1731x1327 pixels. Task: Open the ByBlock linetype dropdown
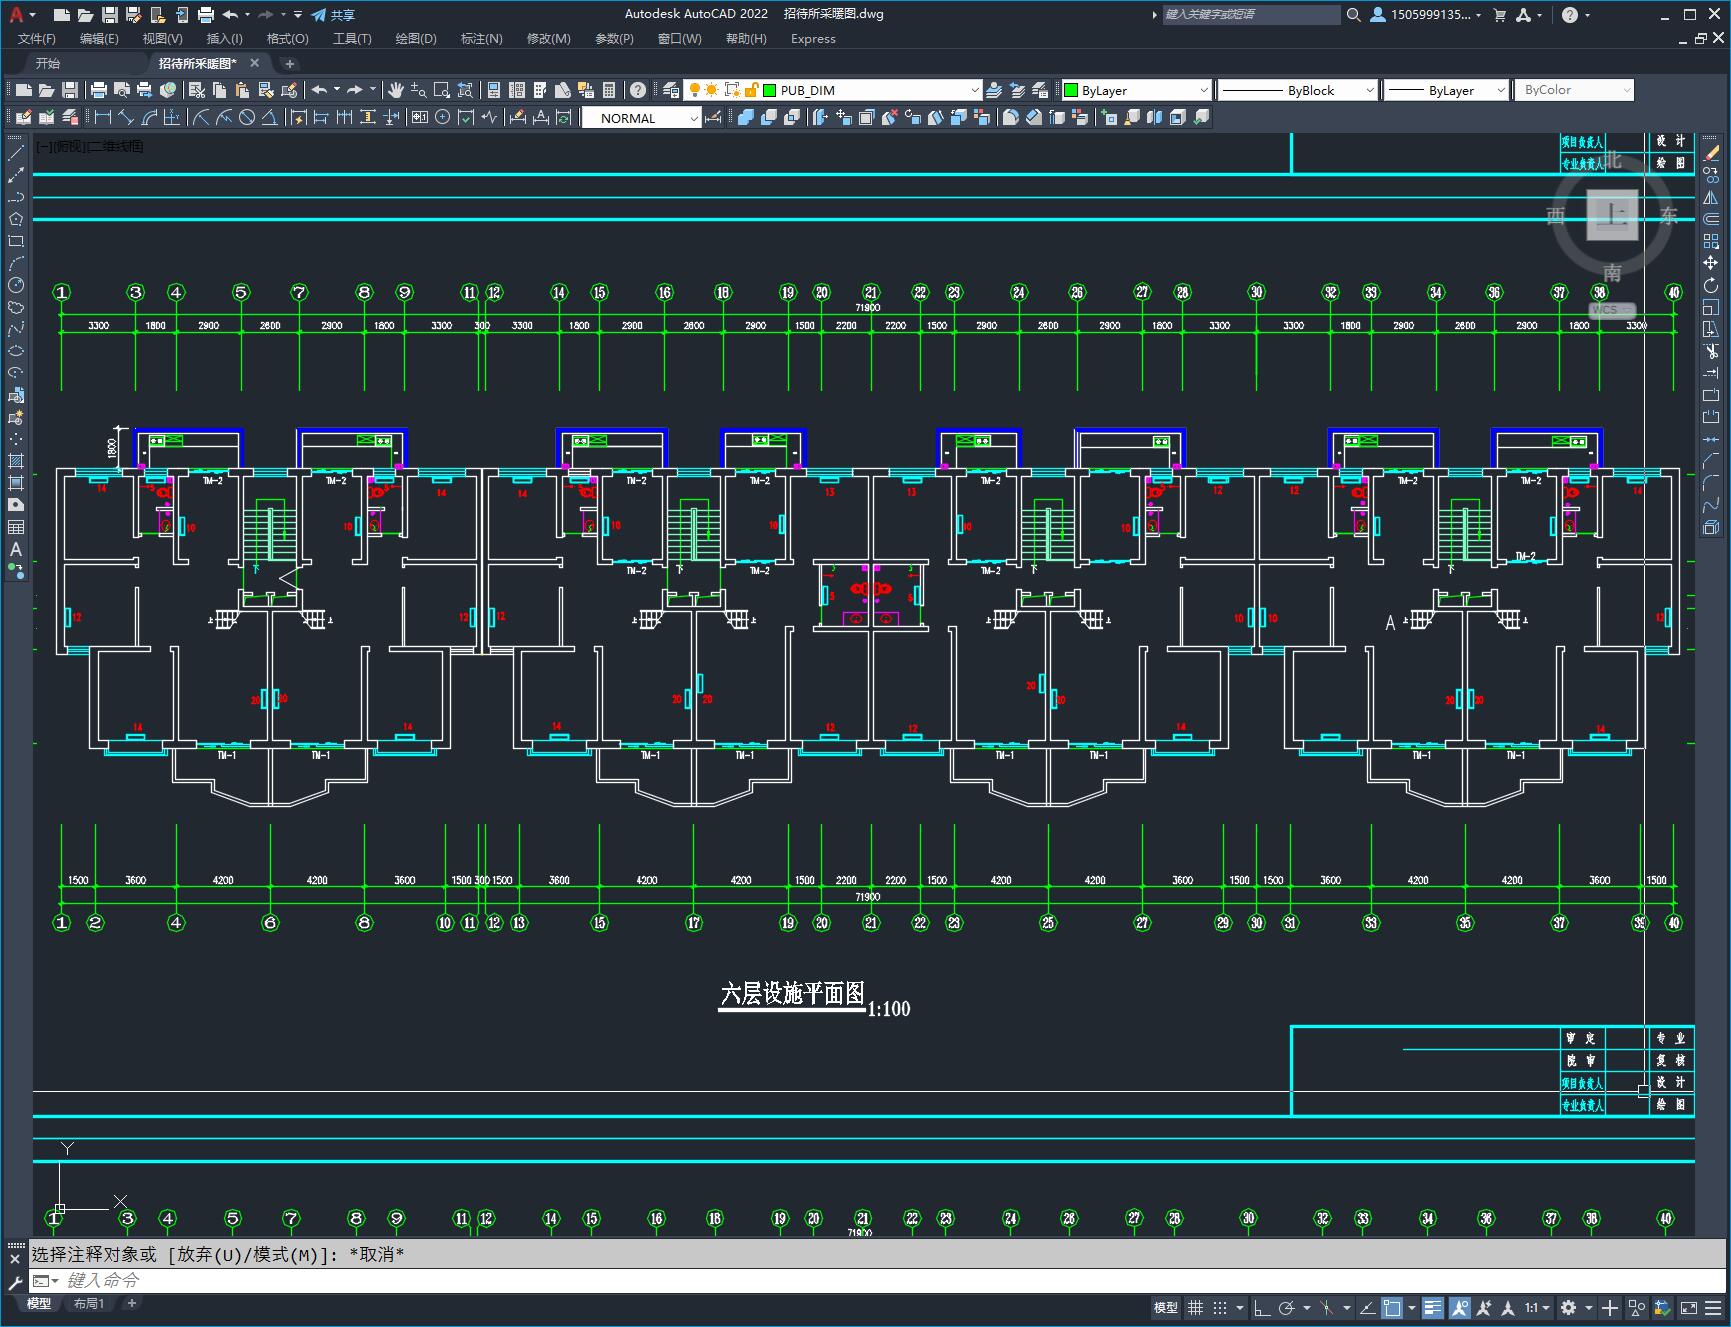coord(1297,90)
